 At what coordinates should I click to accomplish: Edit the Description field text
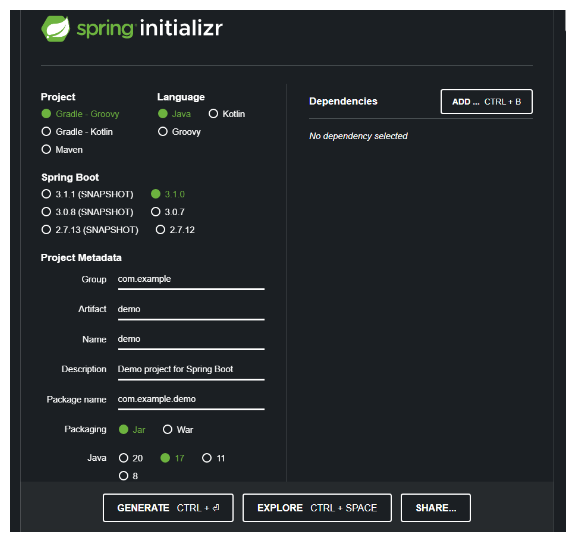point(191,371)
